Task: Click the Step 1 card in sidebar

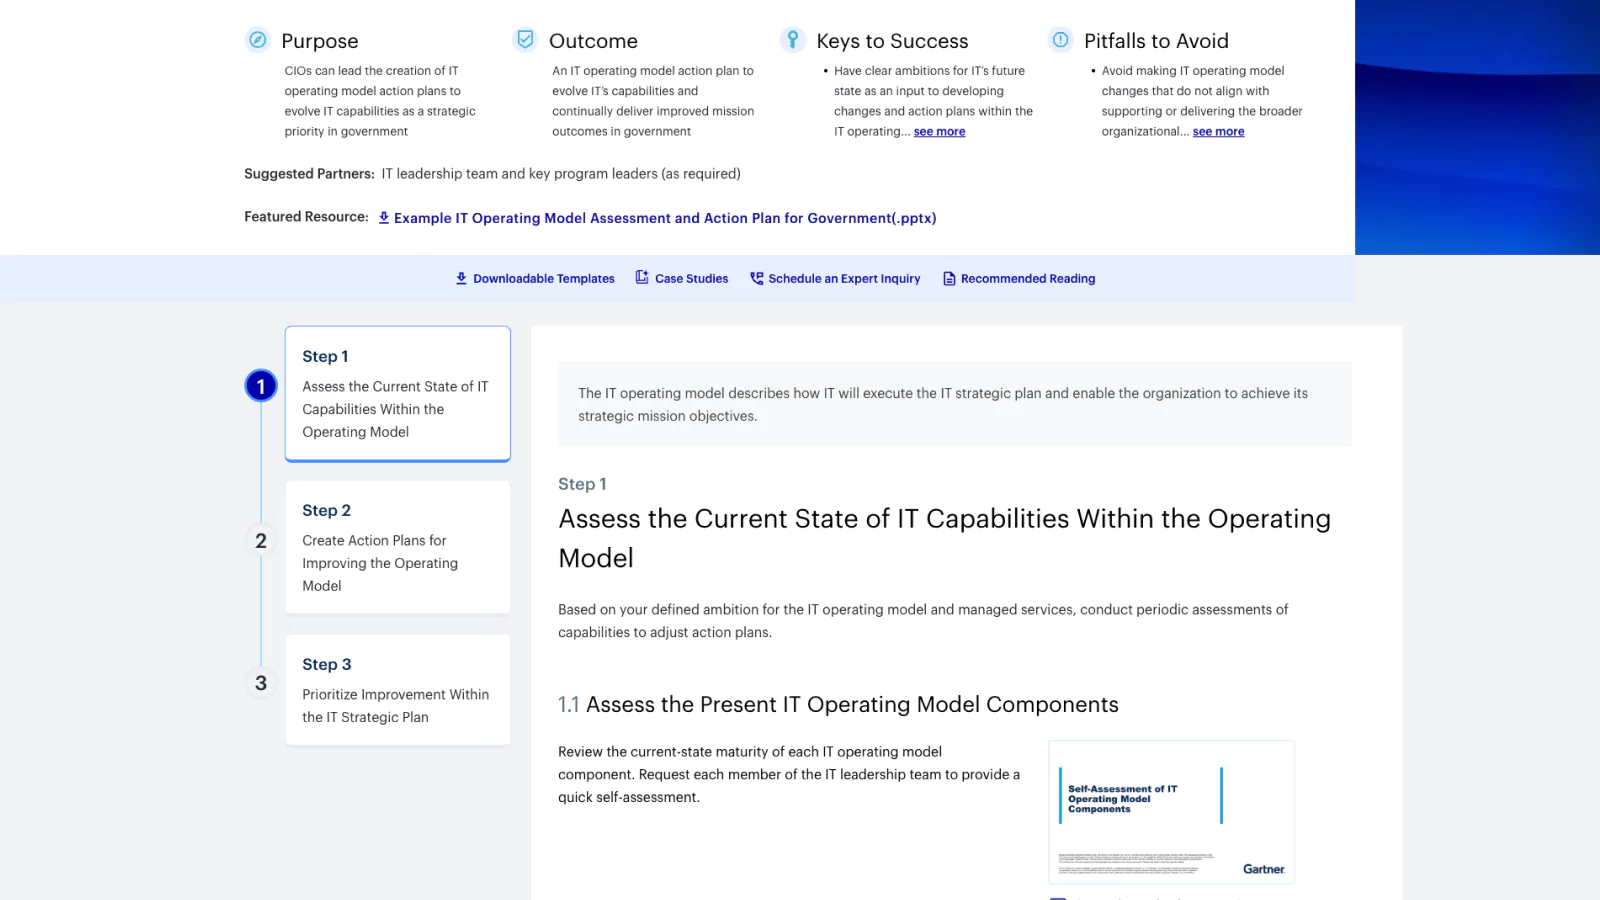Action: coord(397,393)
